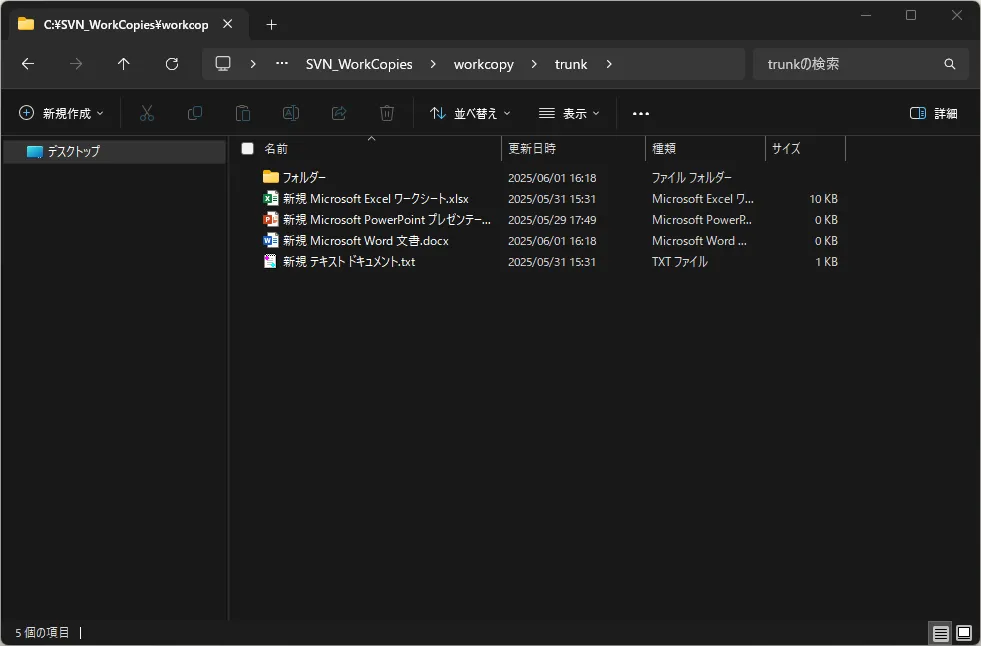Screen dimensions: 981x646
Task: Maximize the Explorer window
Action: [x=911, y=15]
